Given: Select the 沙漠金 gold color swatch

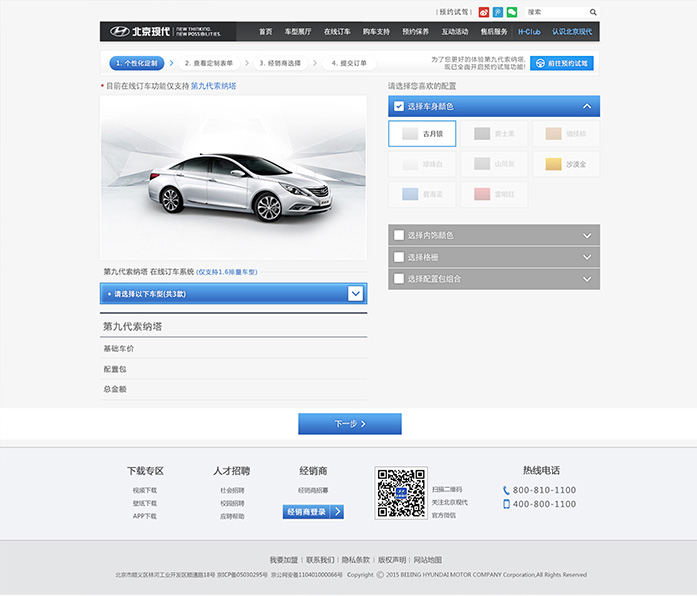Looking at the screenshot, I should 565,164.
